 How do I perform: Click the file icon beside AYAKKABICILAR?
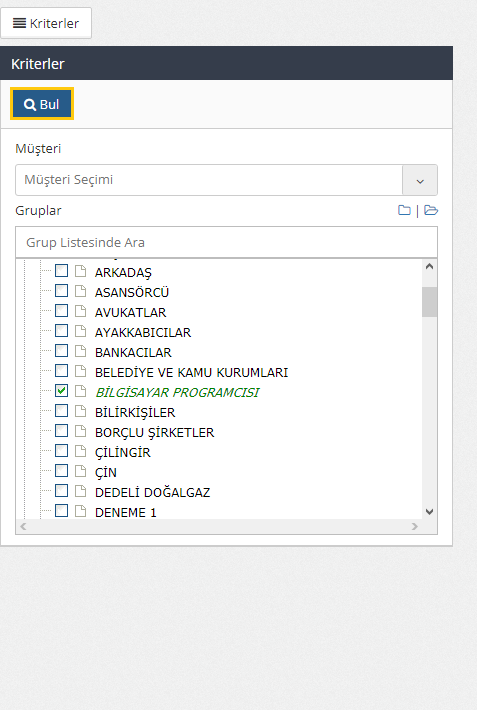tap(81, 331)
